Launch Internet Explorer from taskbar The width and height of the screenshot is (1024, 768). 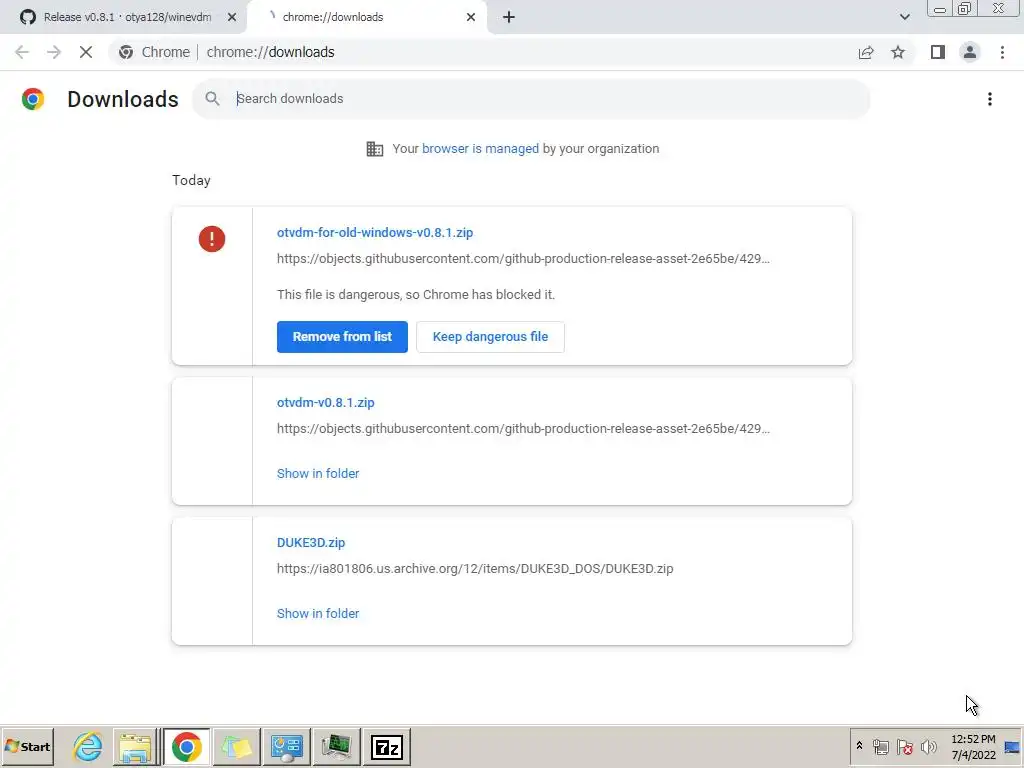tap(88, 746)
